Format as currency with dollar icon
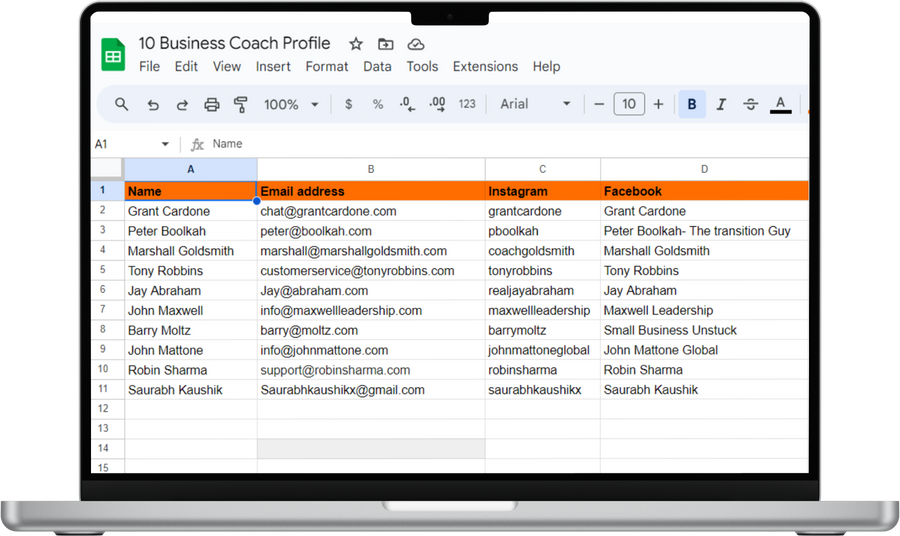 pyautogui.click(x=348, y=104)
